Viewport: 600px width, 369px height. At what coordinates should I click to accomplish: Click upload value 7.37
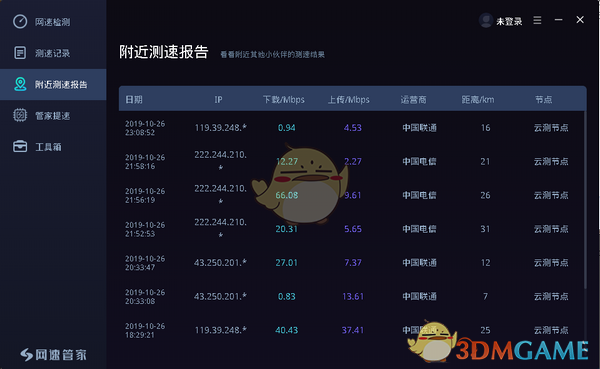(353, 263)
